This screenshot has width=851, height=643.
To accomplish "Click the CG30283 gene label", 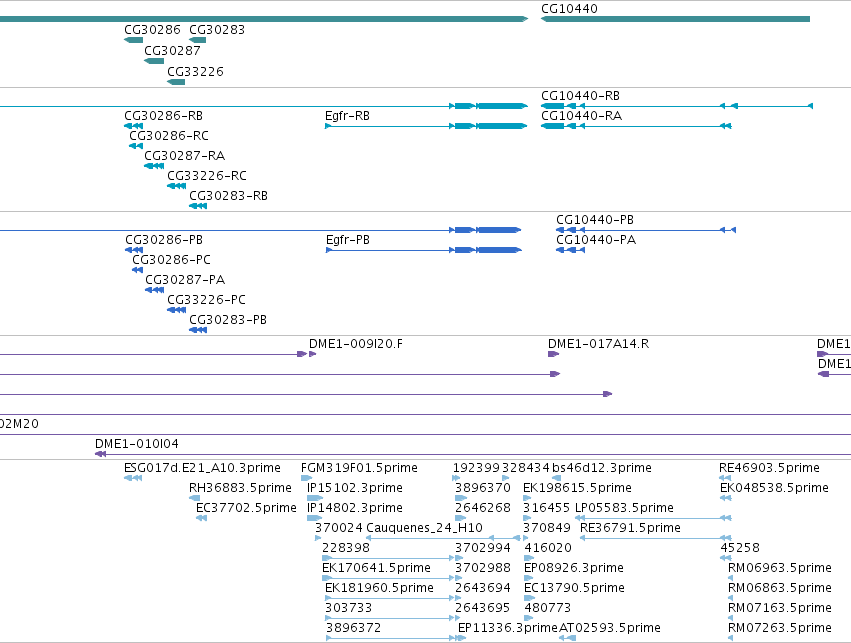I will 217,30.
